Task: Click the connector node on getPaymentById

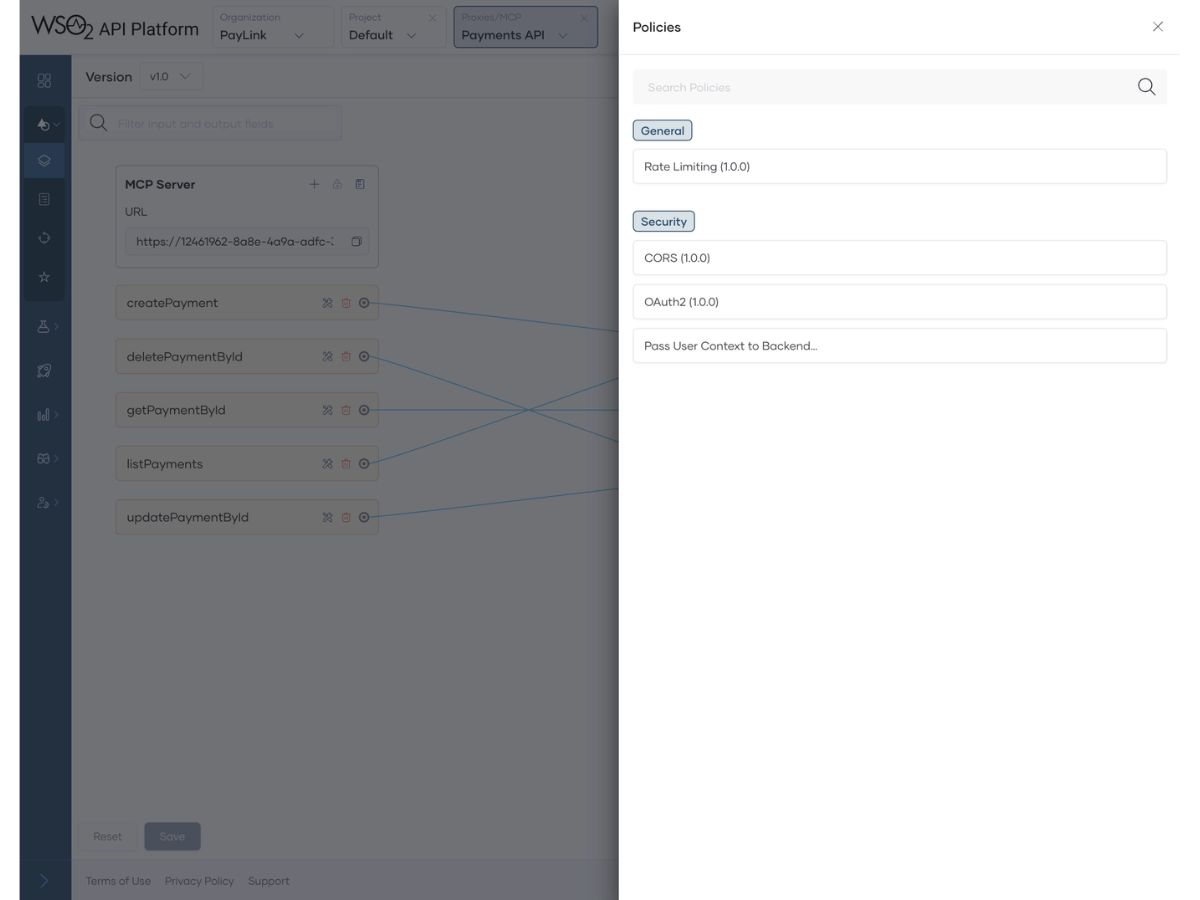Action: pyautogui.click(x=364, y=410)
